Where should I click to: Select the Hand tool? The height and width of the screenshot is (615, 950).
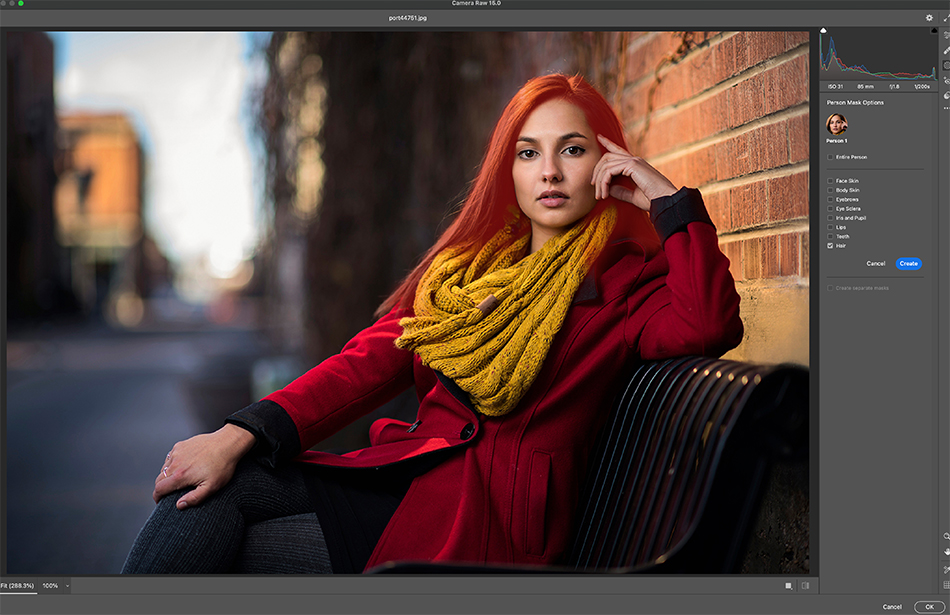946,552
